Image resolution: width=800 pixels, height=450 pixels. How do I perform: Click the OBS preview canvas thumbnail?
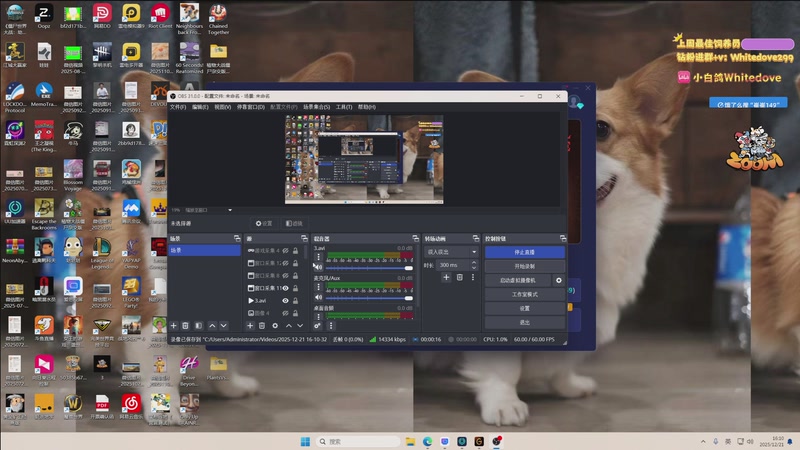pos(364,159)
